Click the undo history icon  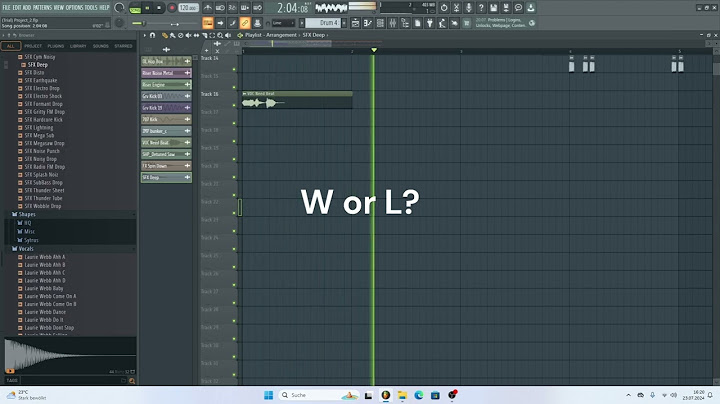pyautogui.click(x=444, y=8)
